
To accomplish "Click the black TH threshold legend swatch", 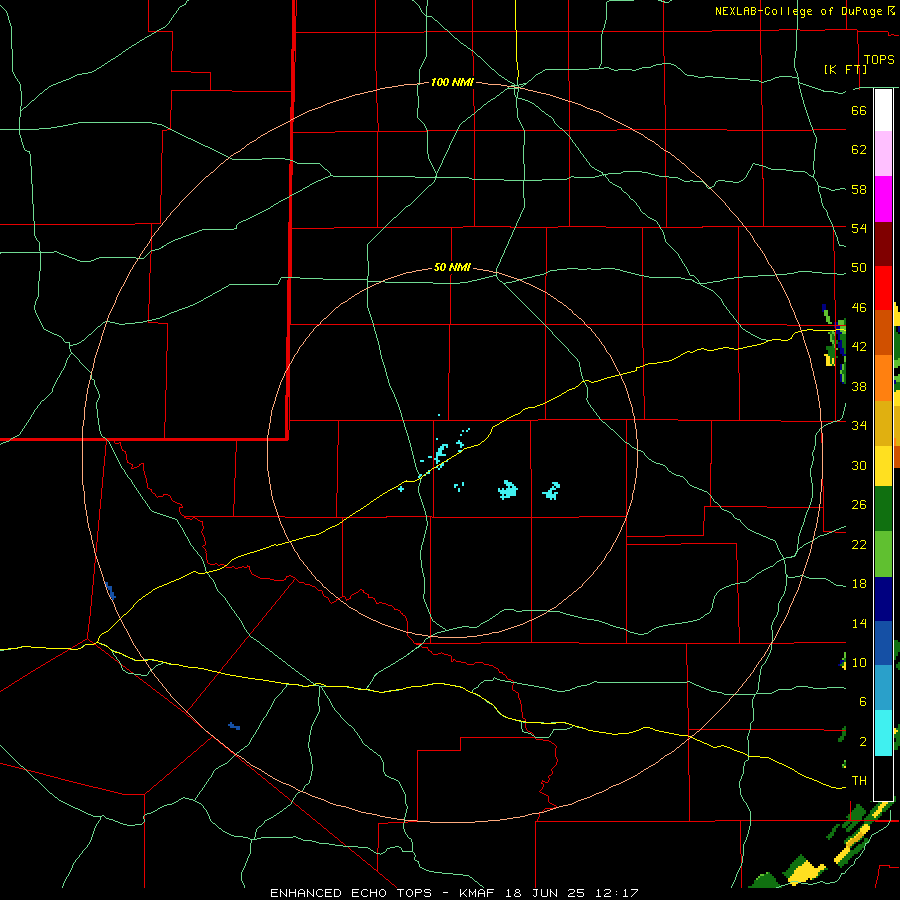I will click(883, 778).
